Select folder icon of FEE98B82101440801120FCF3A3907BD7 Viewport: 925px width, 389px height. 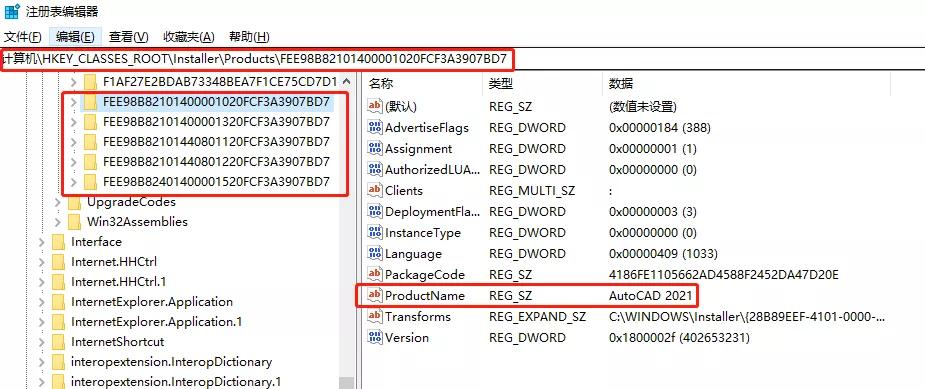(90, 142)
